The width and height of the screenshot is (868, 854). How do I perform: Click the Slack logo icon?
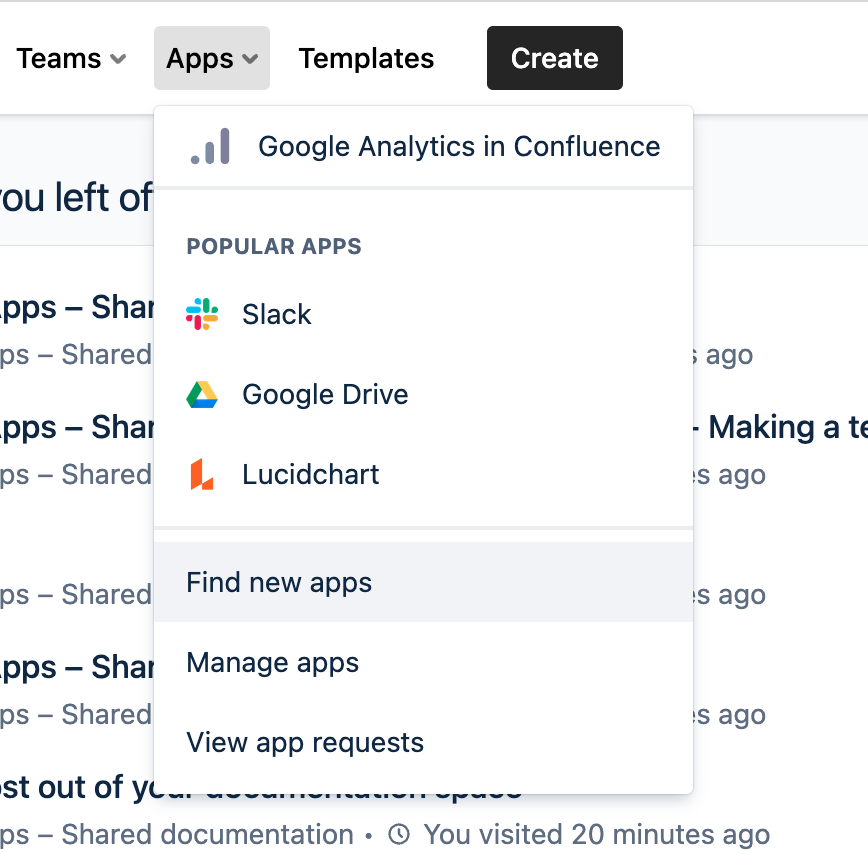coord(202,314)
